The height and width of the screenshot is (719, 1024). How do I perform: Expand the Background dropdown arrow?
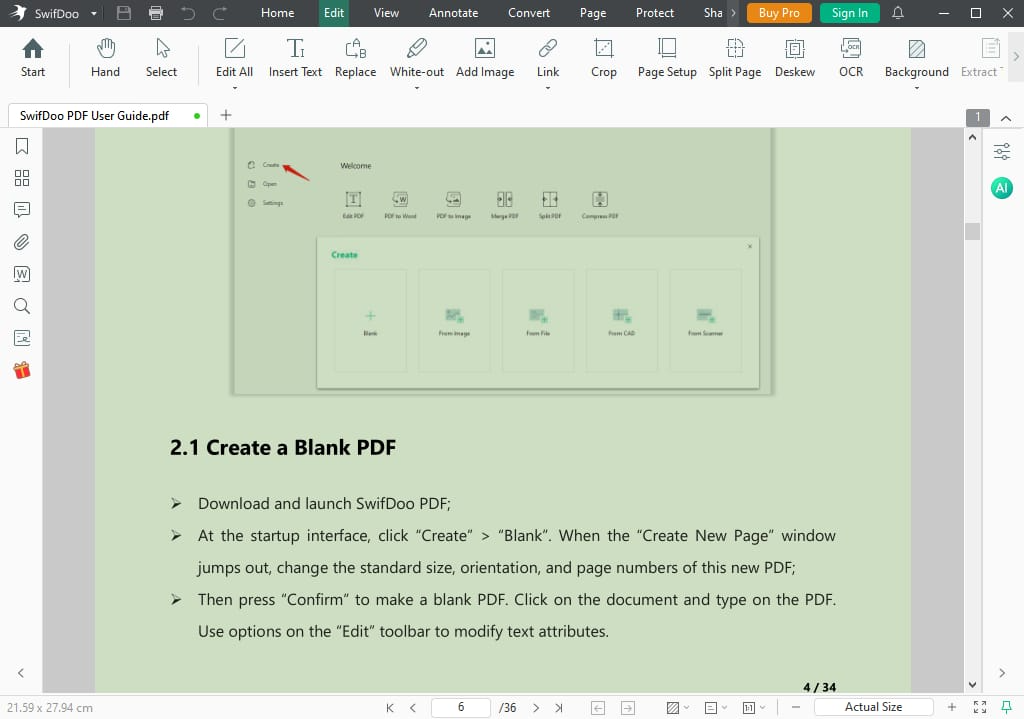coord(916,88)
